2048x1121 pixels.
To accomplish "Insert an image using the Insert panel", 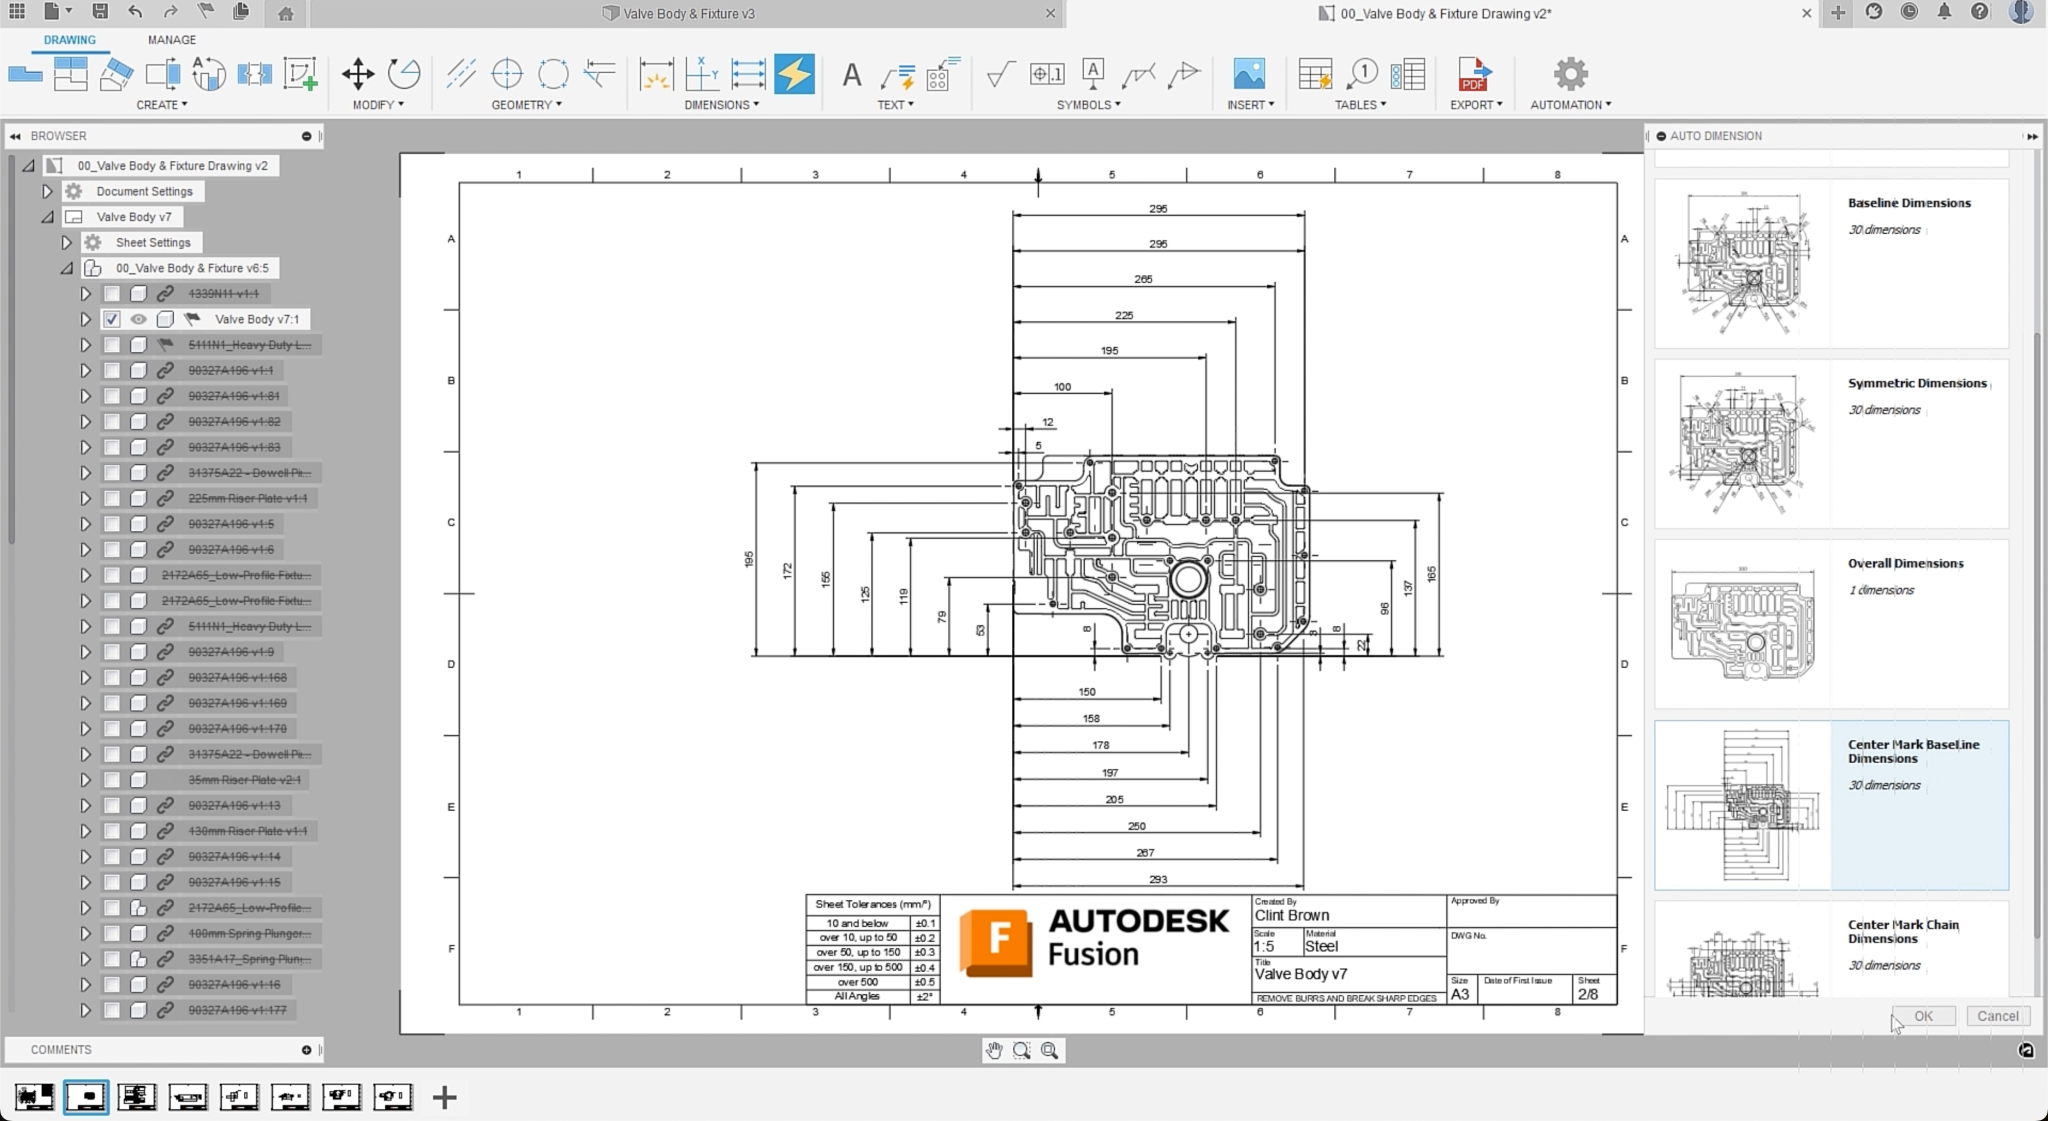I will (x=1248, y=74).
